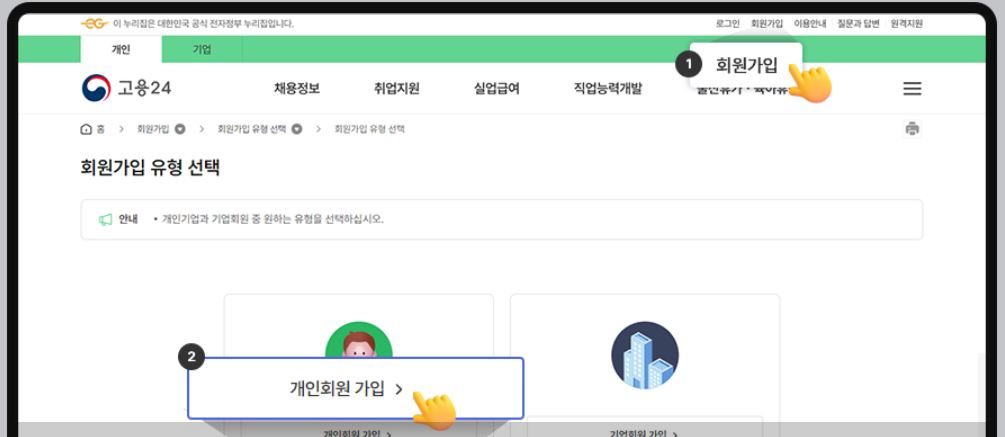
Task: Expand the 회원가입 유형 선택 breadcrumb dropdown
Action: click(x=297, y=129)
